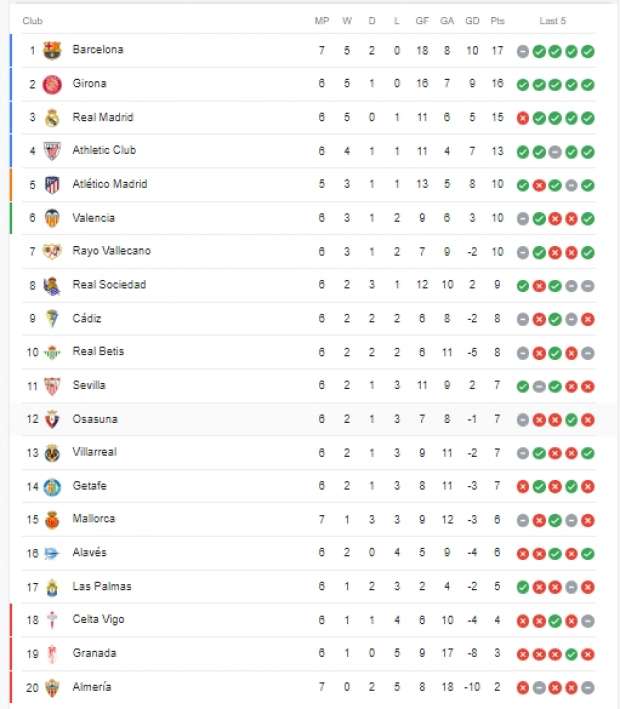Image resolution: width=620 pixels, height=709 pixels.
Task: Click the GD column header
Action: (472, 20)
